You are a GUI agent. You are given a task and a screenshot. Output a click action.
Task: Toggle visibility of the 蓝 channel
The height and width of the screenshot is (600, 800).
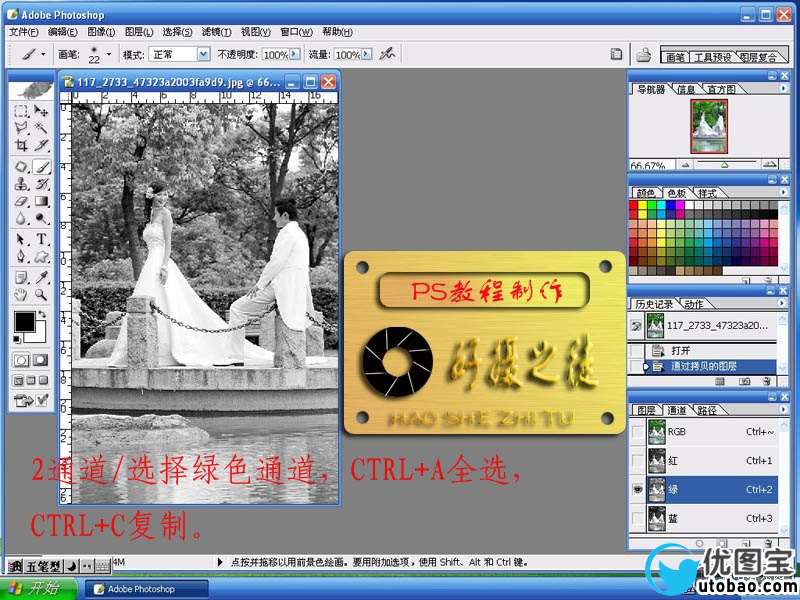(638, 518)
